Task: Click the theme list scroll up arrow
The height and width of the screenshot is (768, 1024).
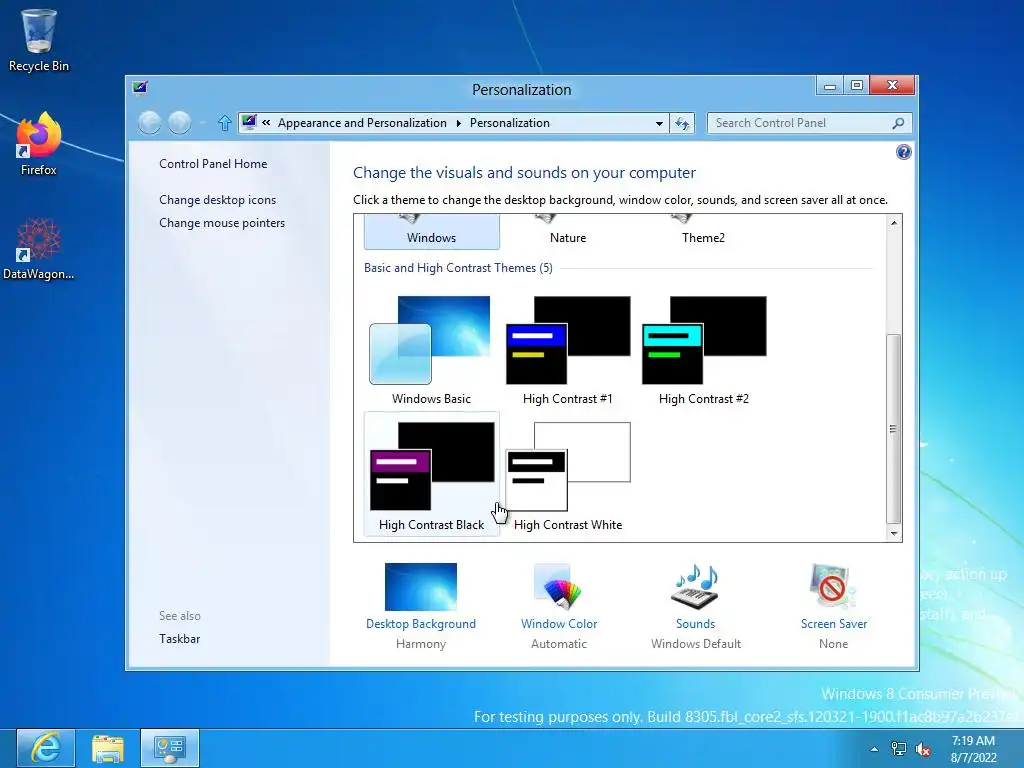Action: [893, 223]
